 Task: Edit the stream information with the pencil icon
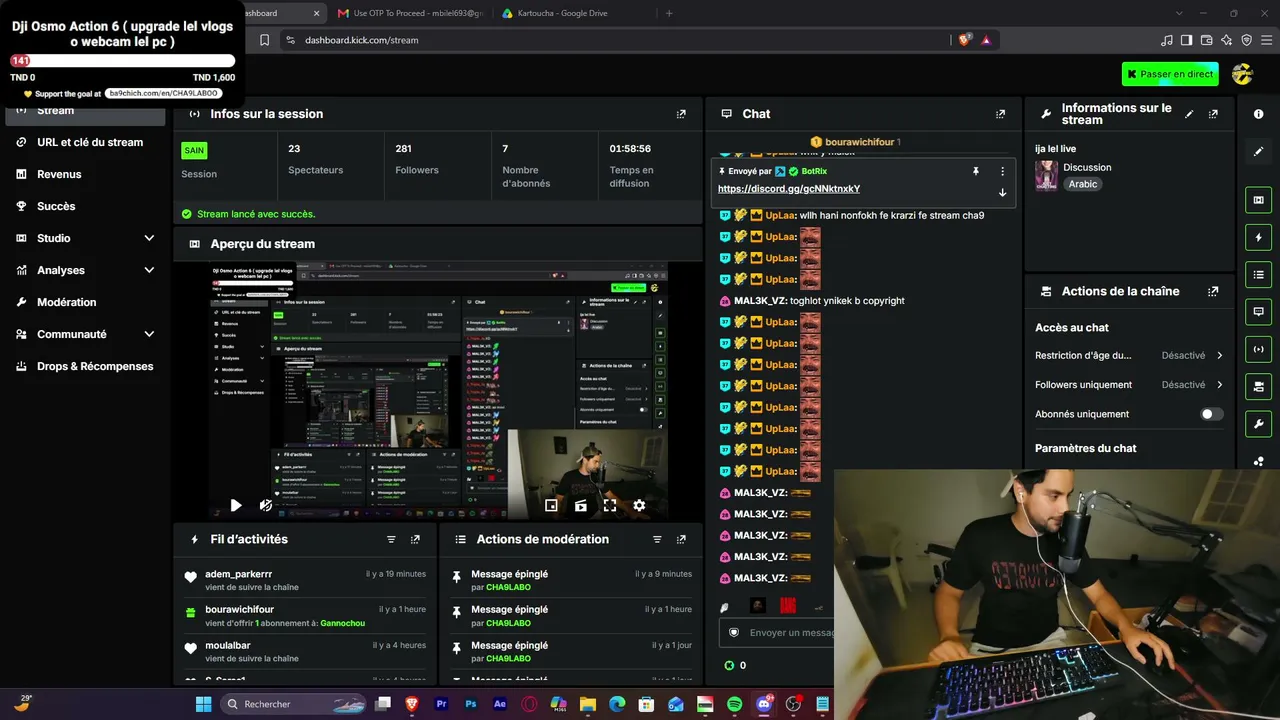tap(1189, 114)
